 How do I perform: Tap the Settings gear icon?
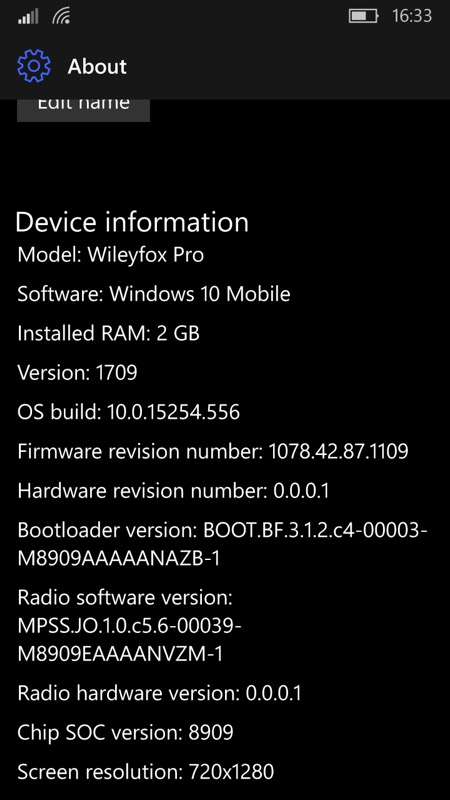(34, 66)
